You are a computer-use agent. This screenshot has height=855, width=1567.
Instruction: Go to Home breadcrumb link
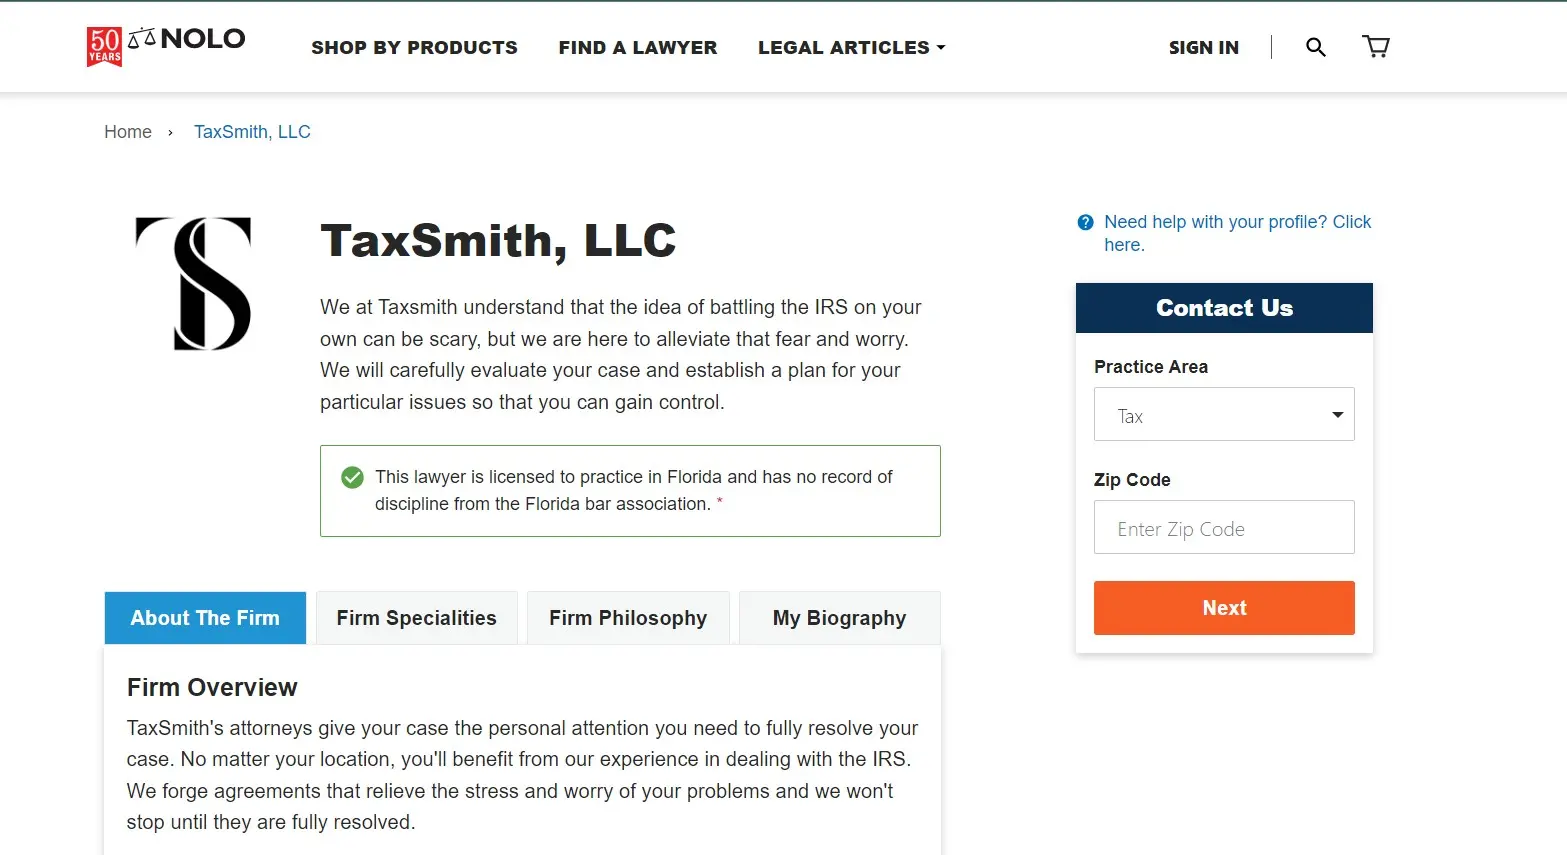(128, 132)
